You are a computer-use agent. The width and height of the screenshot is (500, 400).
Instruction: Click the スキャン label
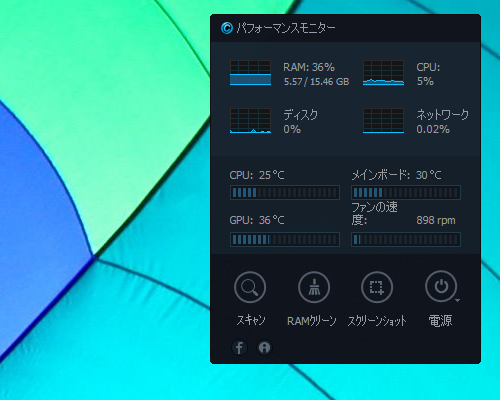(250, 320)
